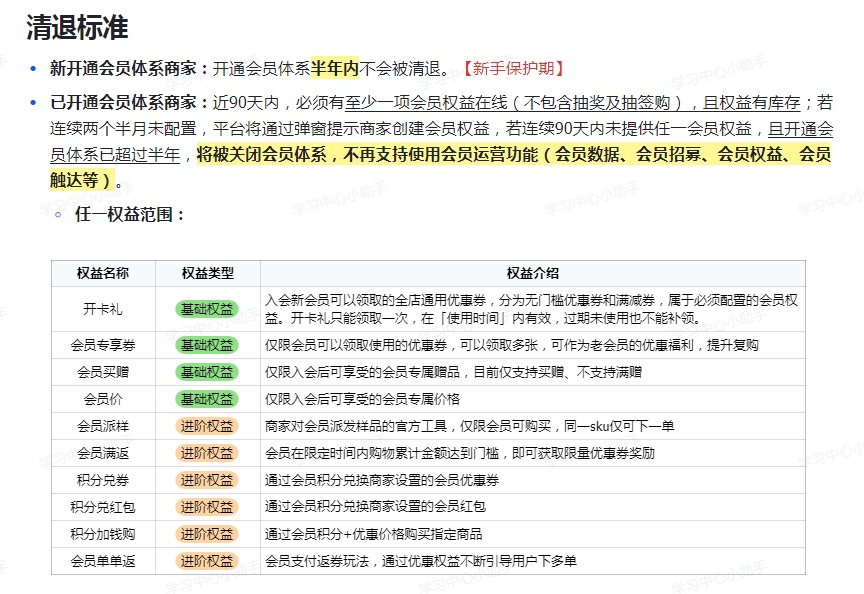
Task: Click the red 【新手保护期】 note
Action: click(x=513, y=68)
